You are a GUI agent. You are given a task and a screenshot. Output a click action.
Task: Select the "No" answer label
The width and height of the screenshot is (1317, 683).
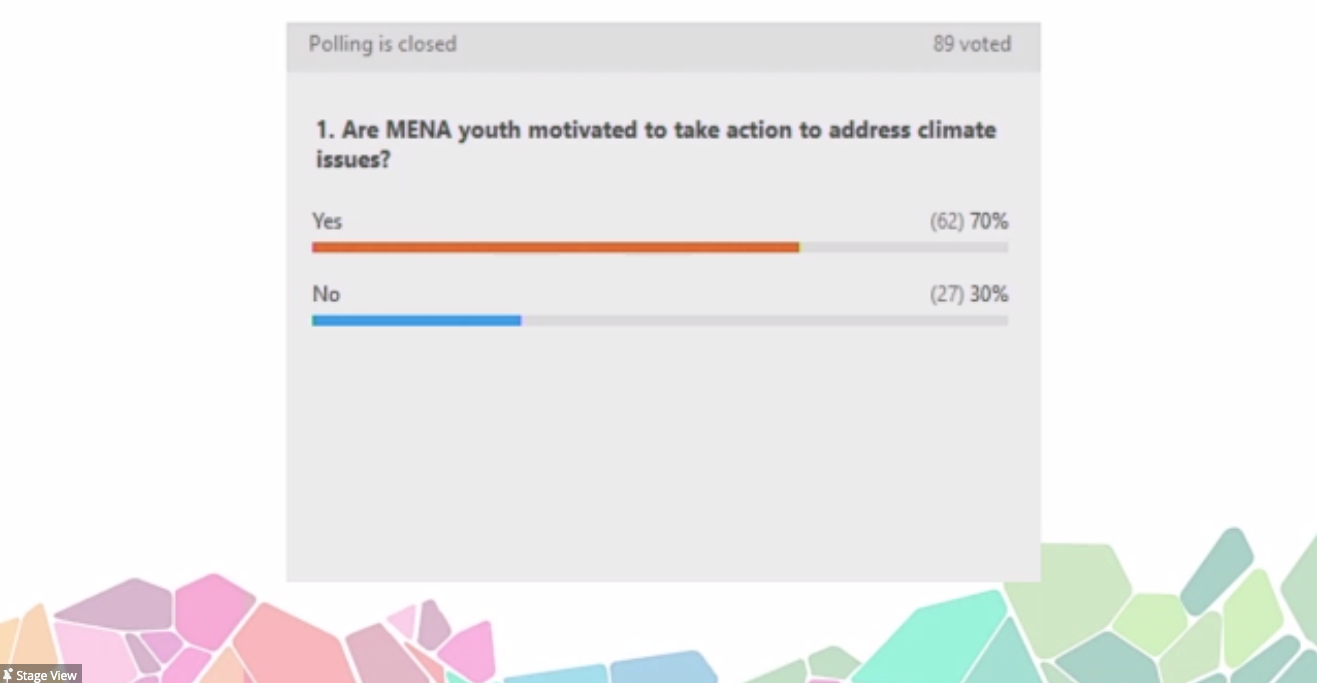click(326, 294)
